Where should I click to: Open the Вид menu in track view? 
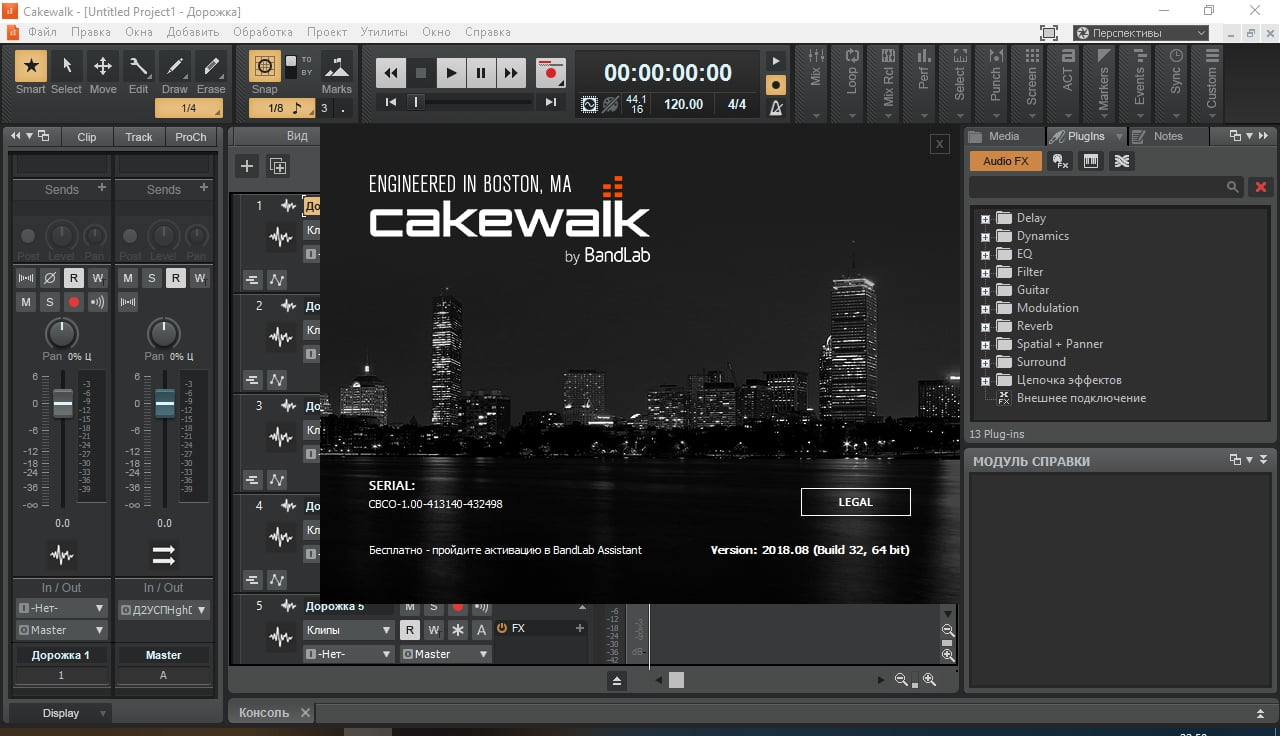(x=297, y=136)
